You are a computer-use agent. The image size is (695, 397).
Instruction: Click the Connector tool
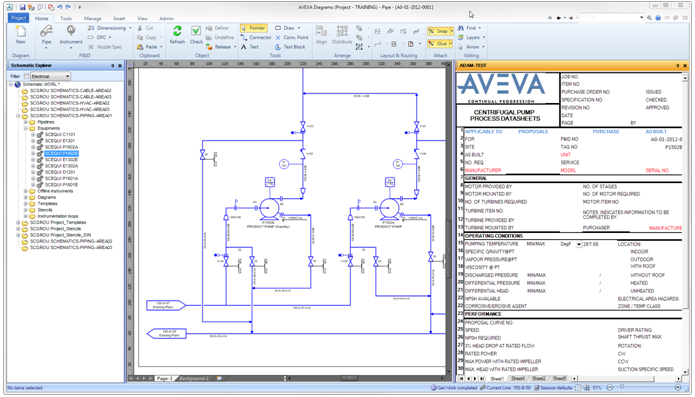point(256,37)
